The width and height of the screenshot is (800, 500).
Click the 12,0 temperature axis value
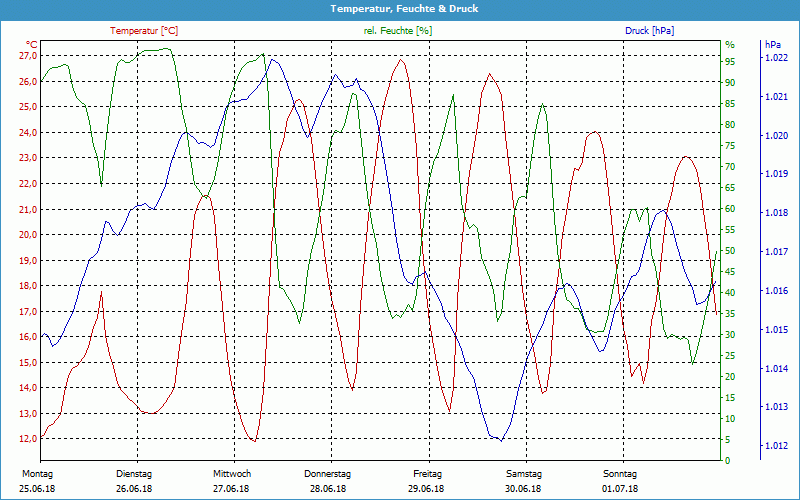tap(28, 439)
